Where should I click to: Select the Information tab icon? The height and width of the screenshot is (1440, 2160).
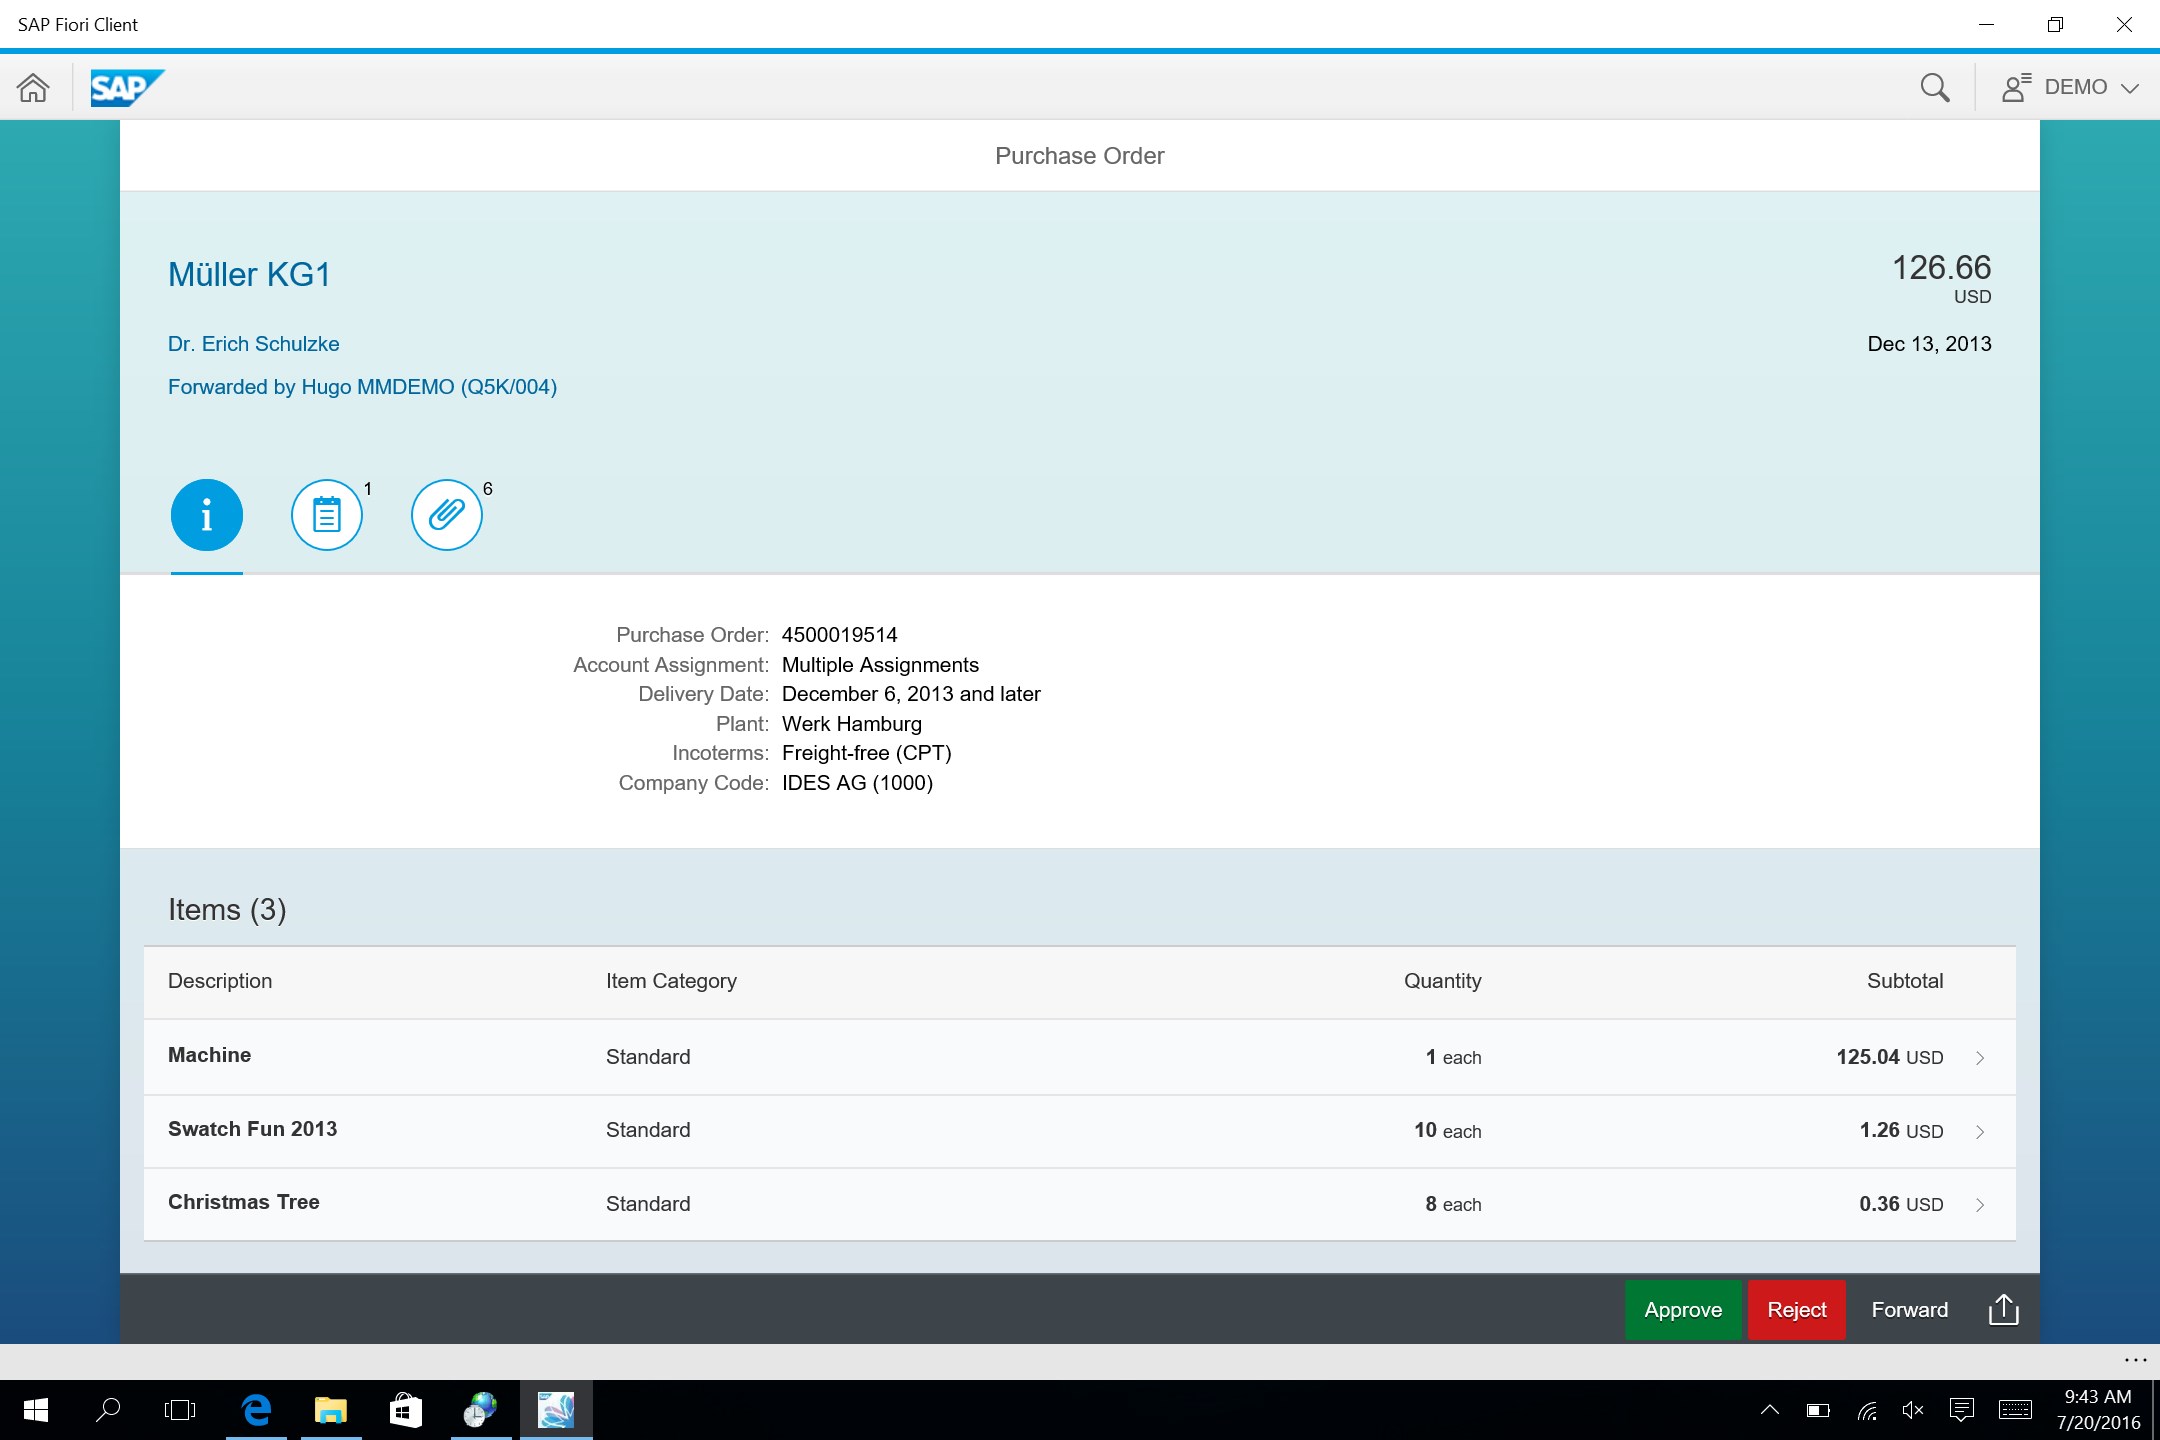coord(207,515)
